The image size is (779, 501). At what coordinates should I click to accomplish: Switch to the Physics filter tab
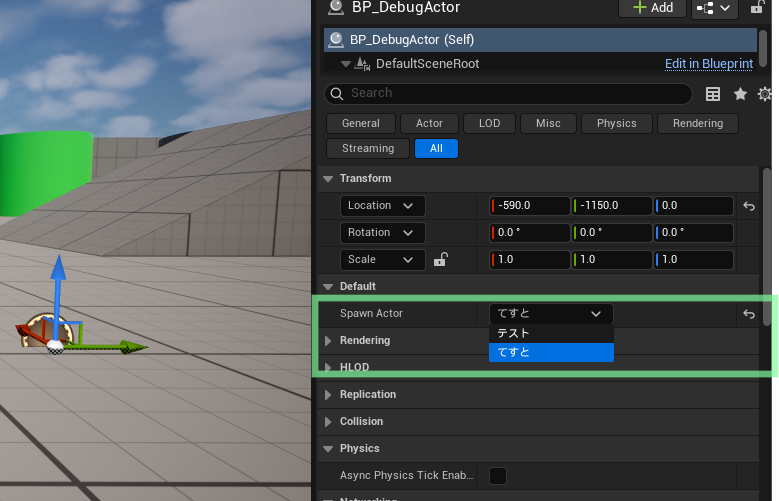coord(617,123)
